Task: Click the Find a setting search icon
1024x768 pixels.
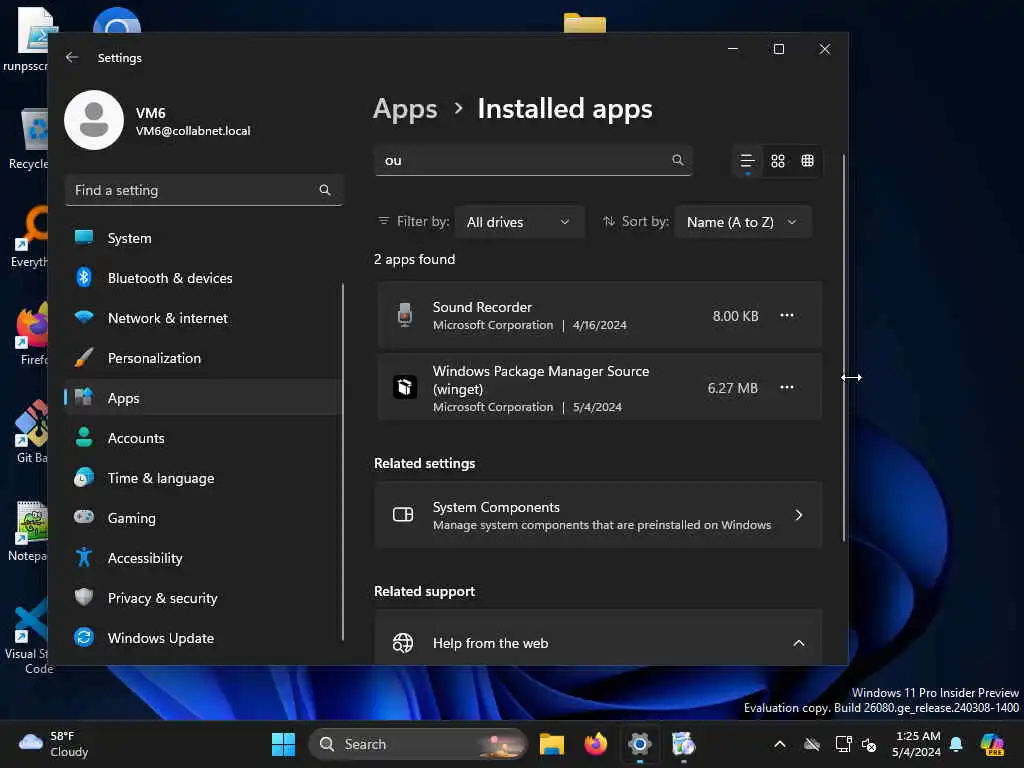Action: click(x=325, y=190)
